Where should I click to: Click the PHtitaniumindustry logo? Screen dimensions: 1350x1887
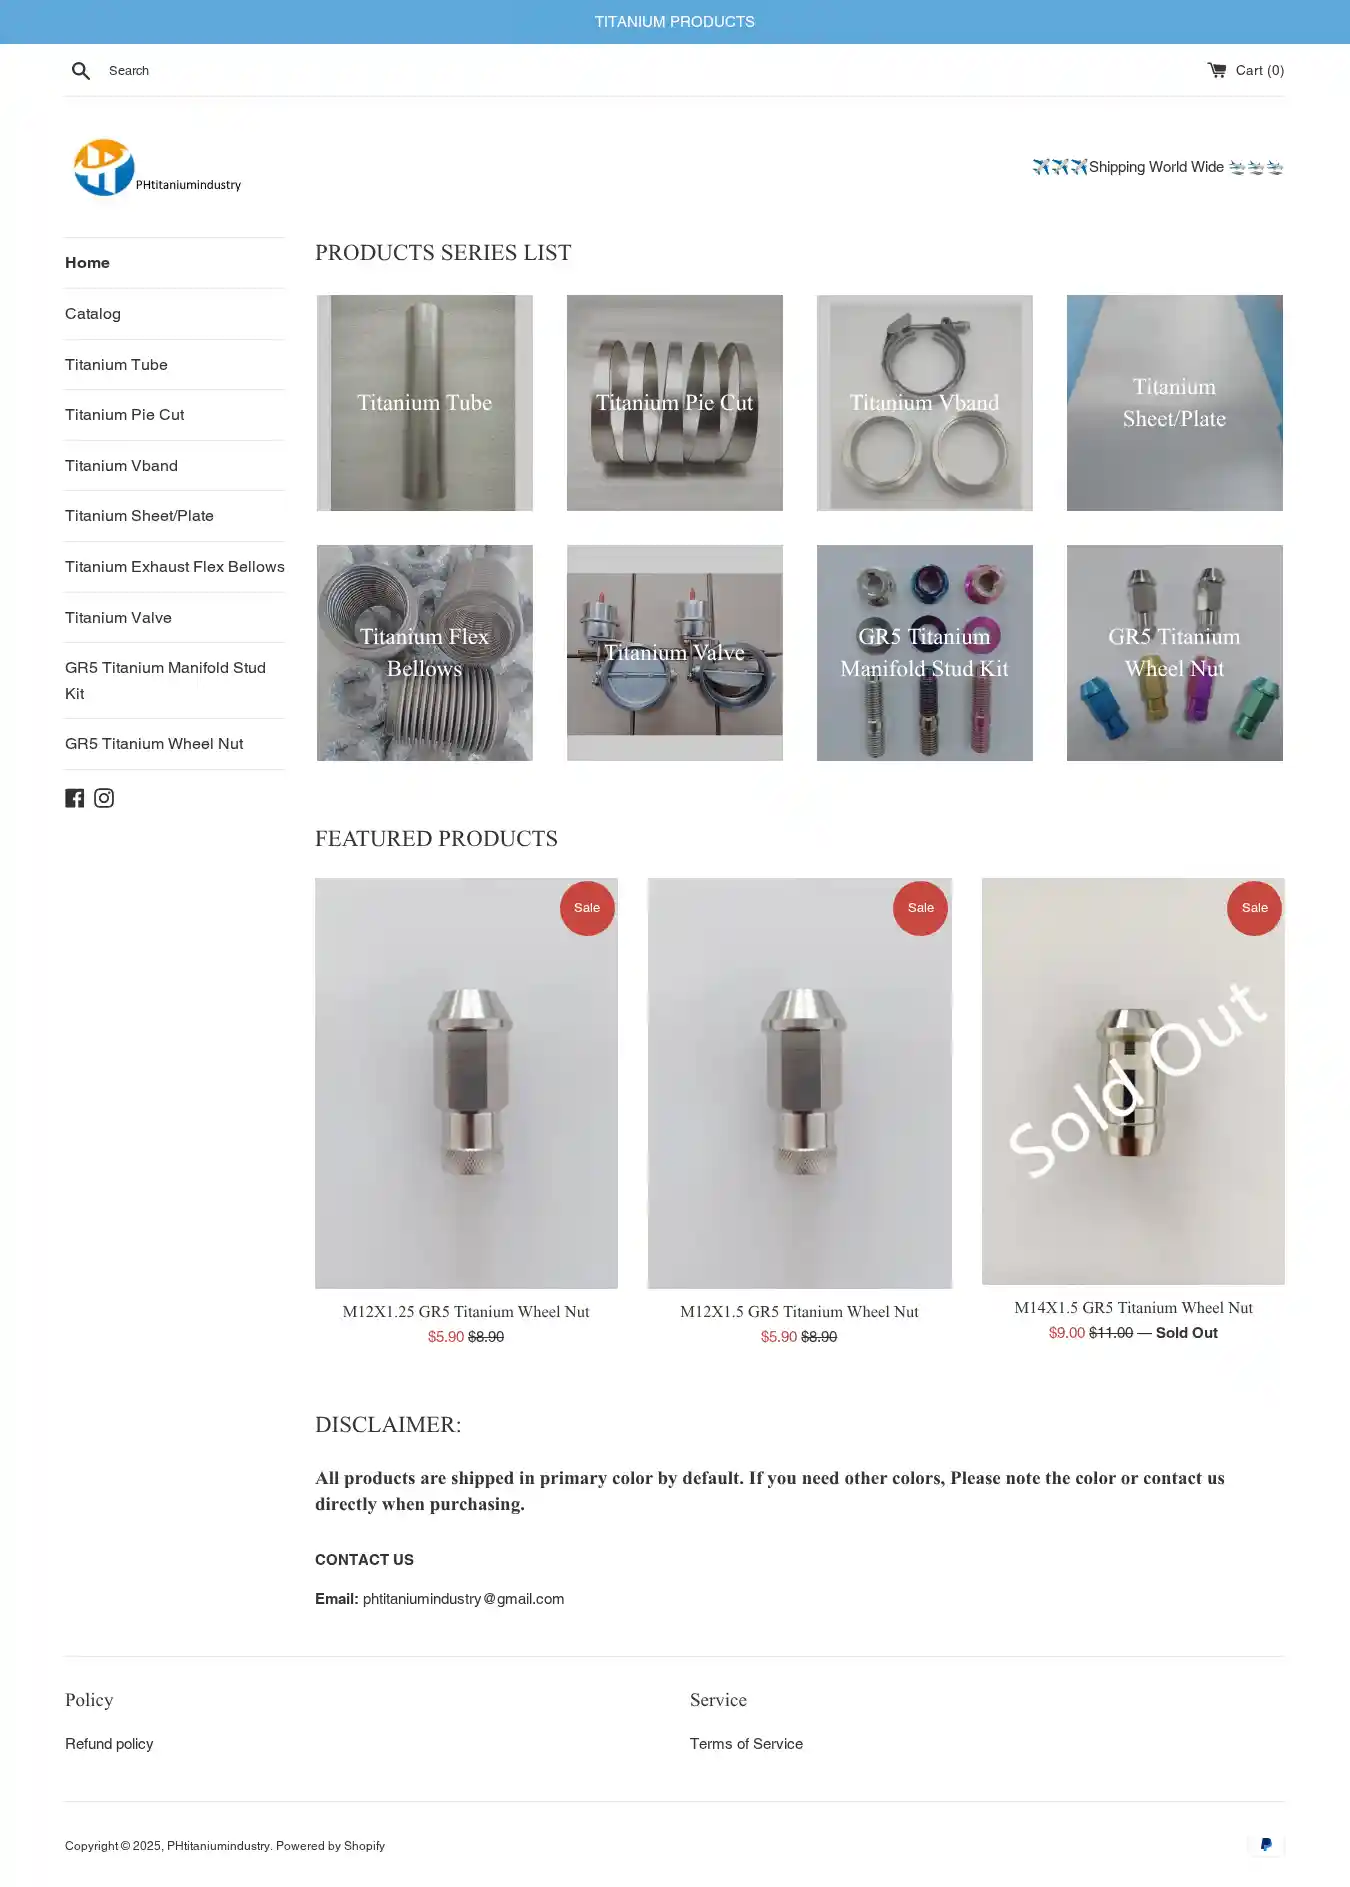(157, 167)
